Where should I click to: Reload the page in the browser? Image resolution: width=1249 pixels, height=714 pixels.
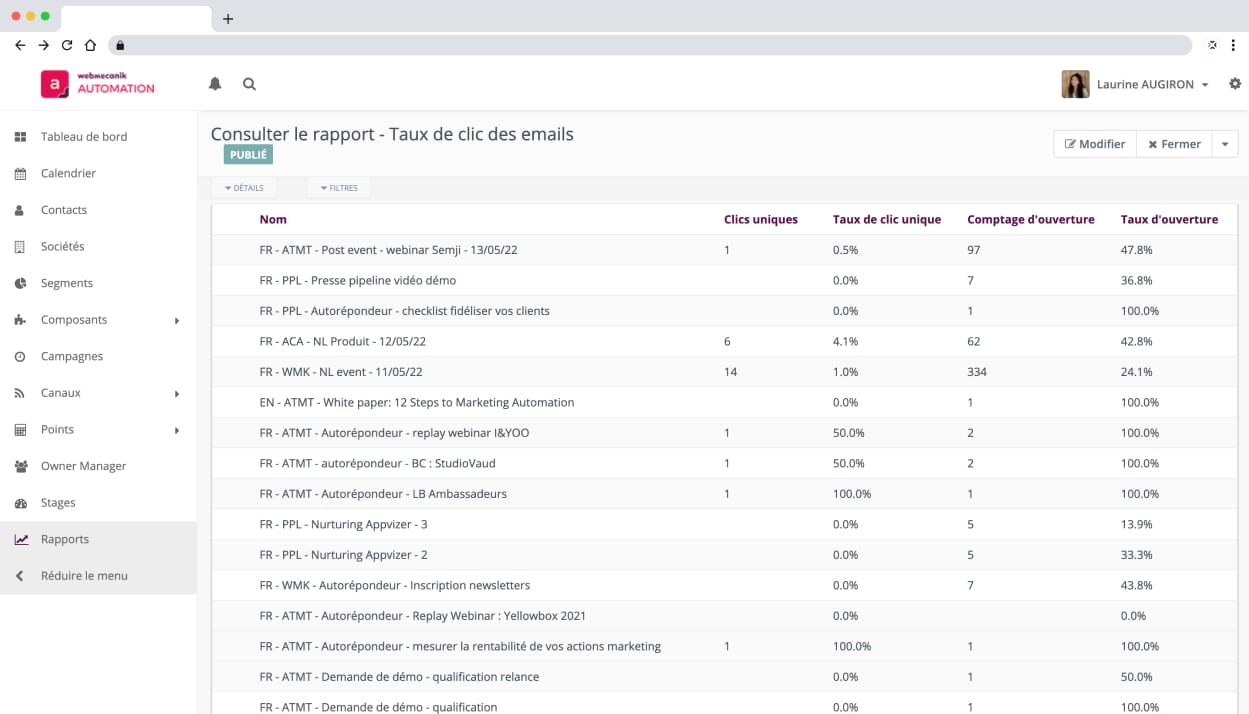[x=67, y=45]
